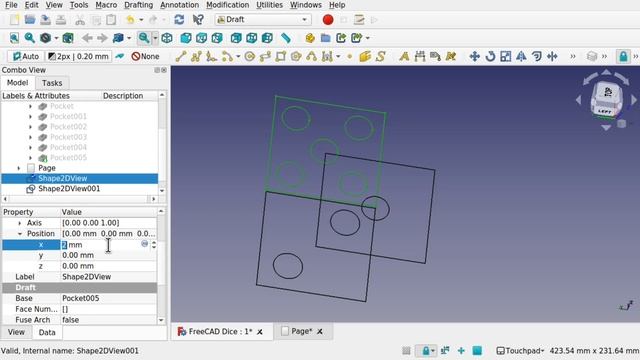This screenshot has height=360, width=640.
Task: Select the Draft Mirror tool
Action: (521, 56)
